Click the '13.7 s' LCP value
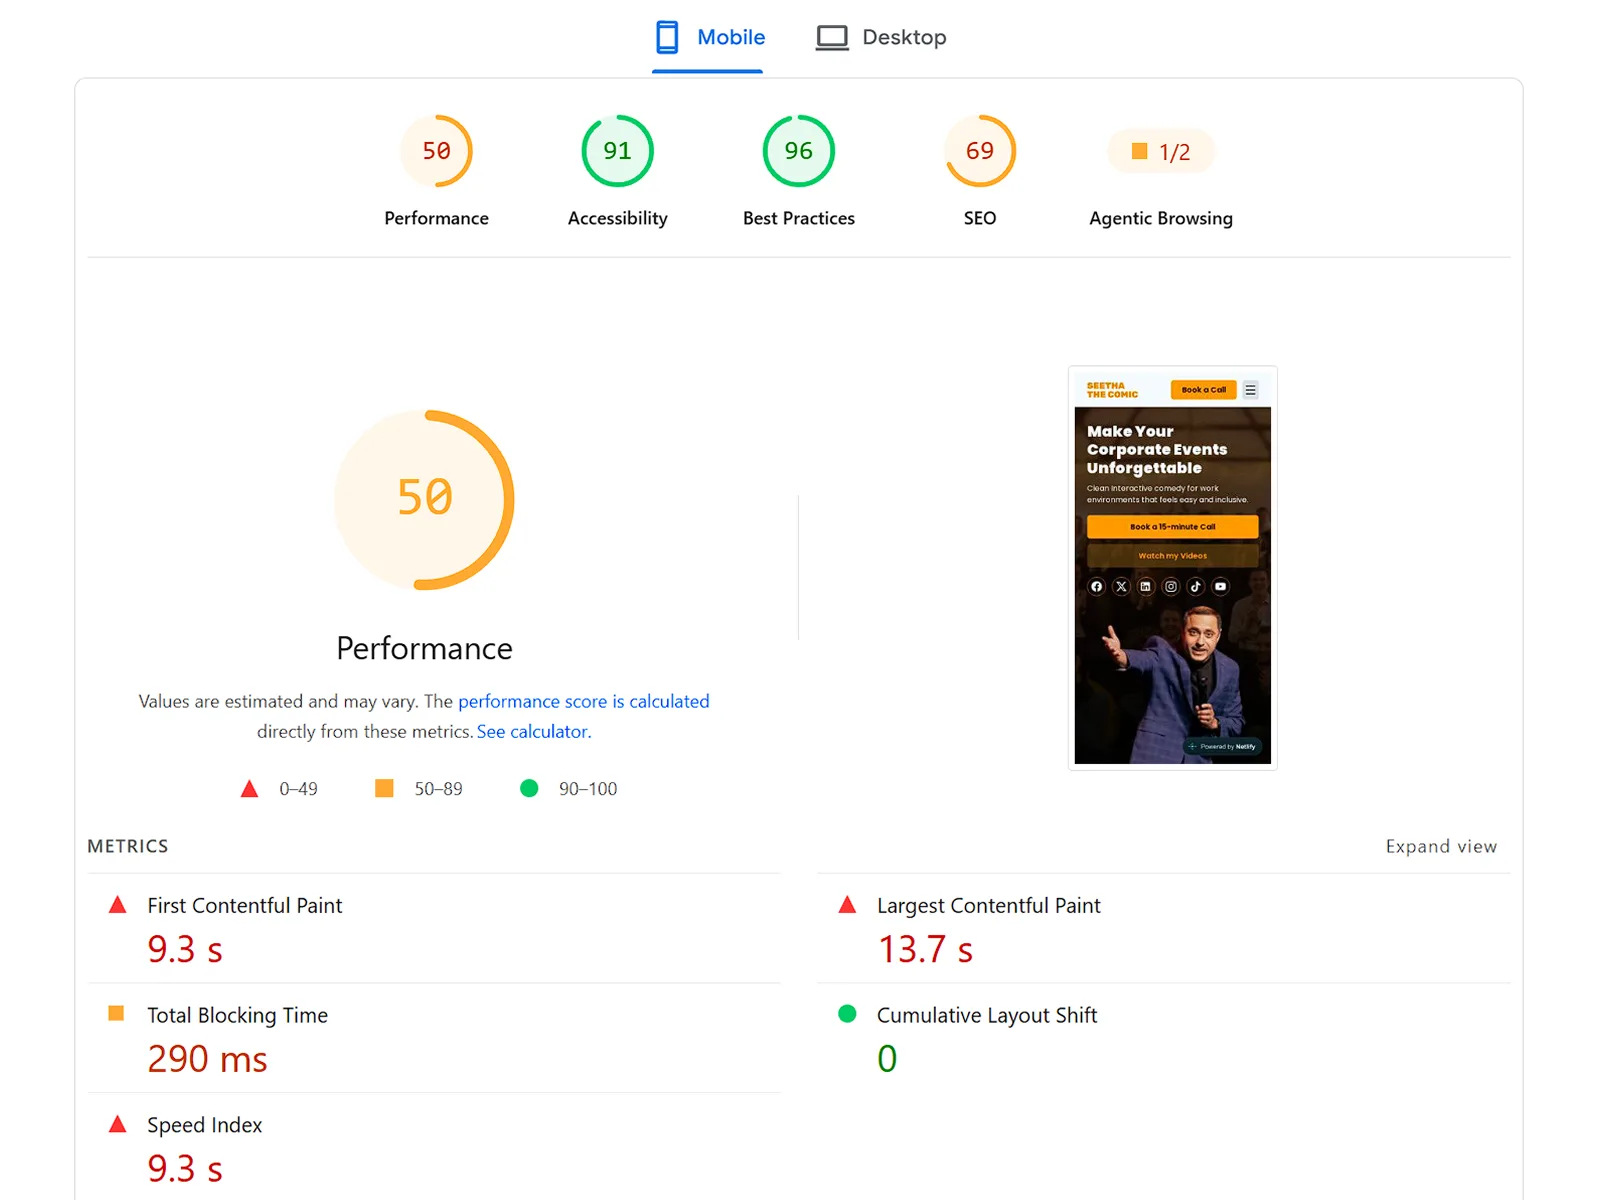 point(925,949)
